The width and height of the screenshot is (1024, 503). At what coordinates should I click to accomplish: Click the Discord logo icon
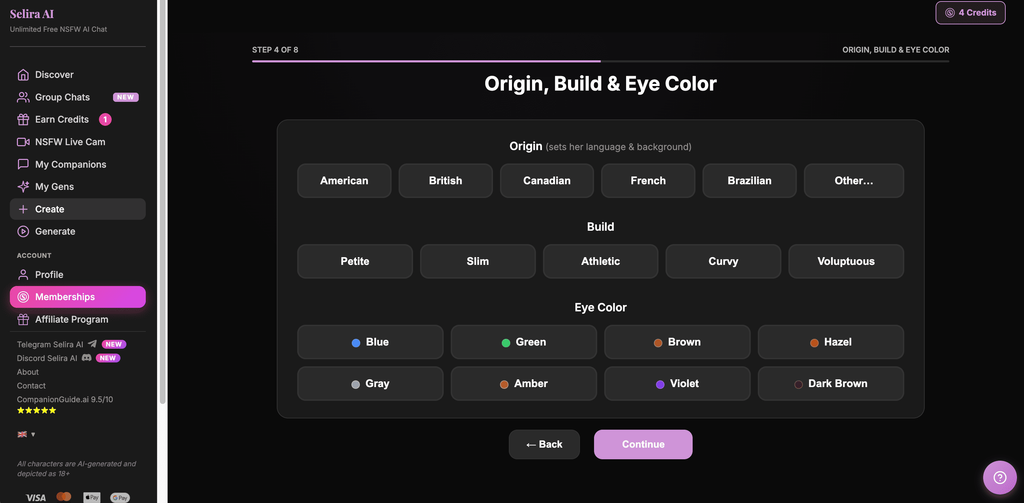point(86,358)
